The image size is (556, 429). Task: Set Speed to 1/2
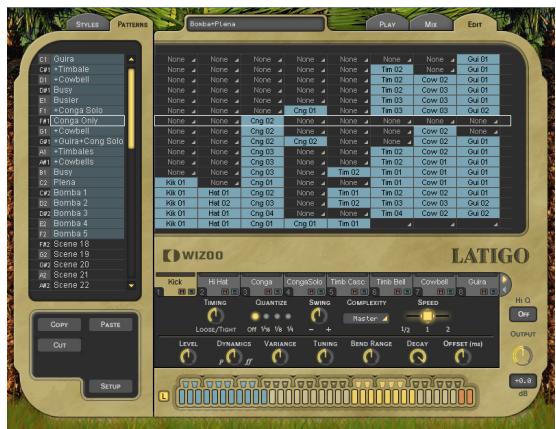pyautogui.click(x=405, y=329)
